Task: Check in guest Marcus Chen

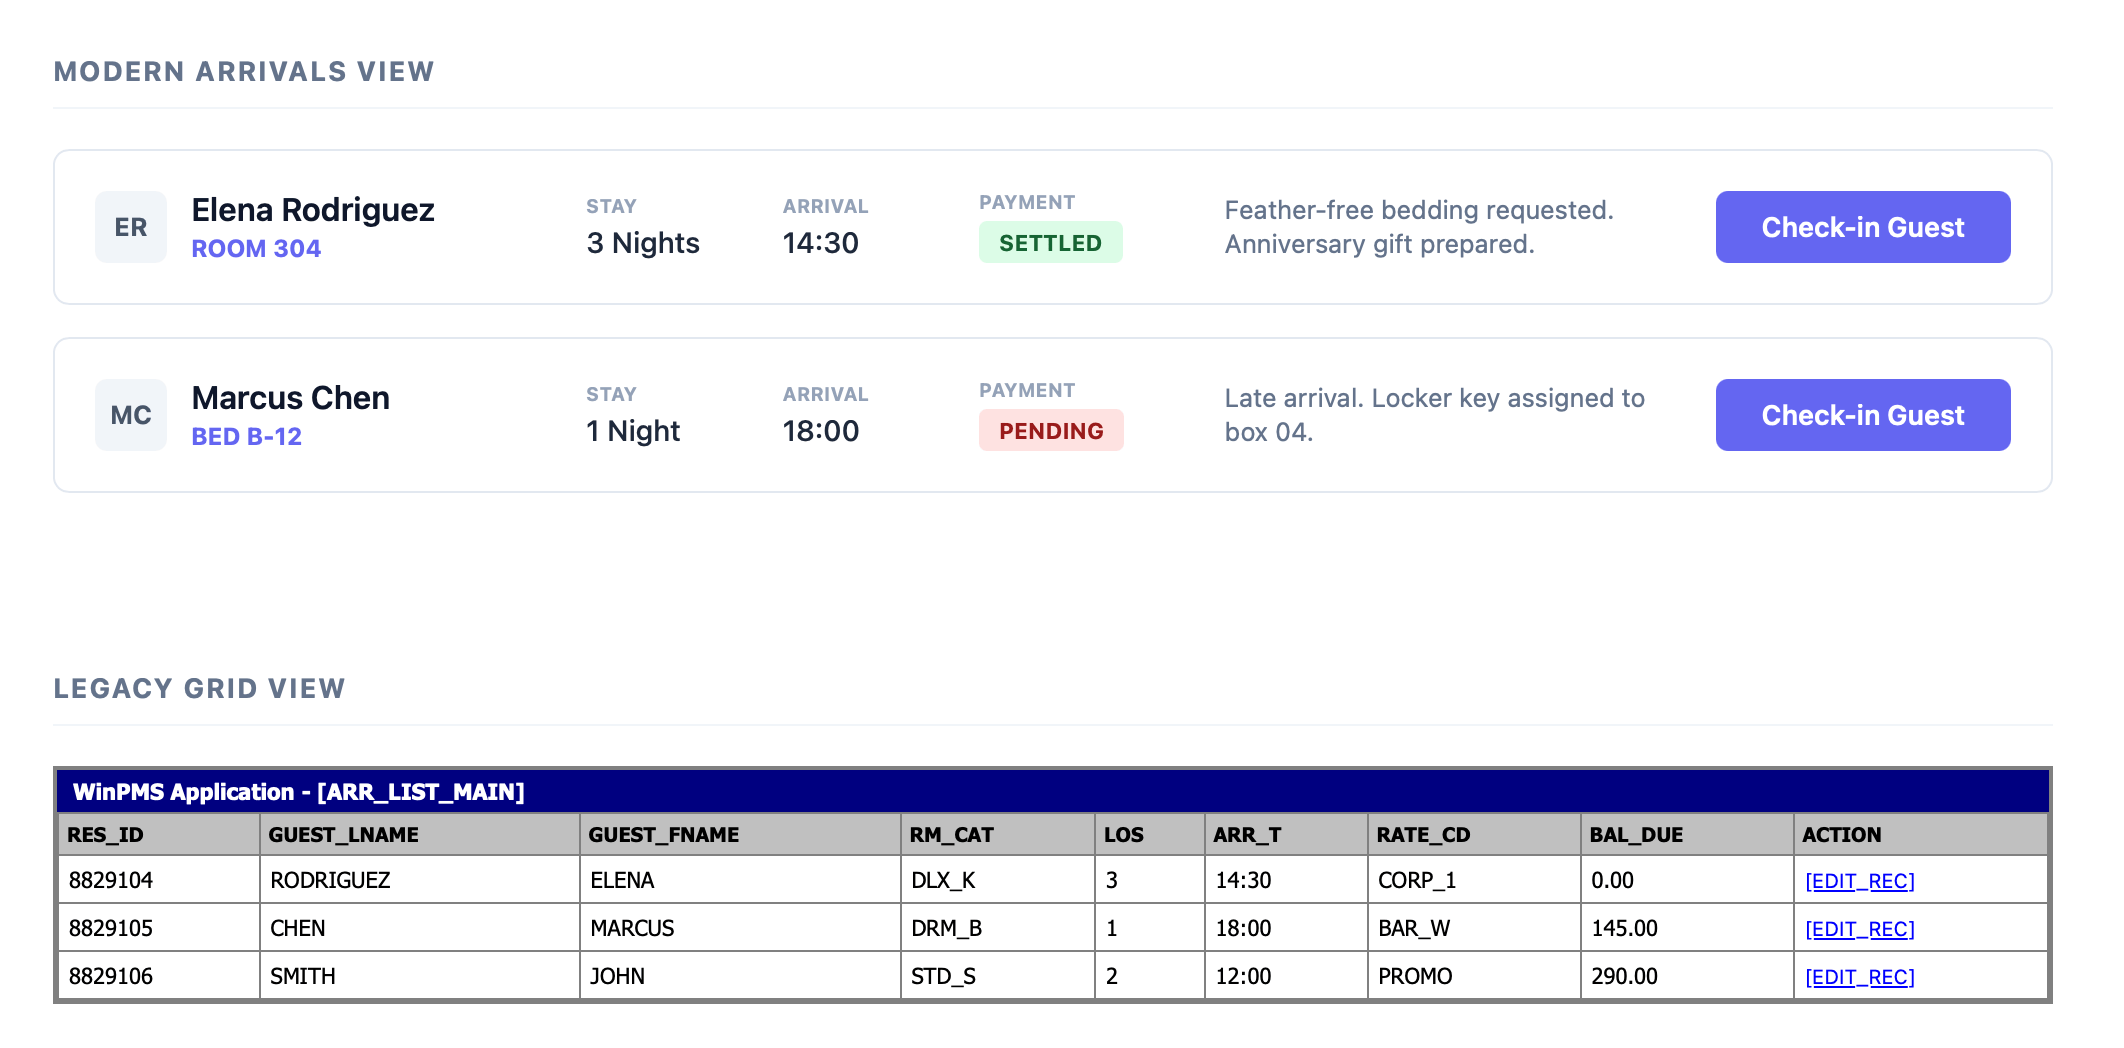Action: (1862, 415)
